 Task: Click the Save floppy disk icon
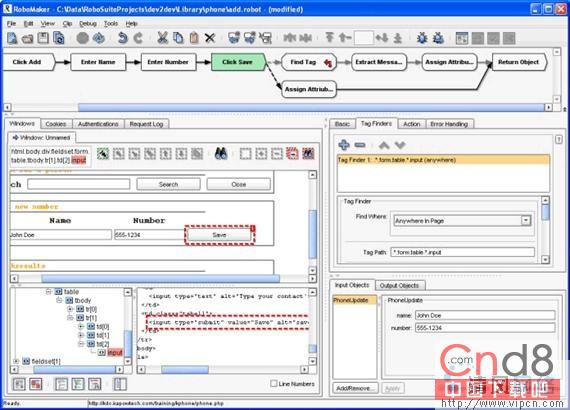[x=43, y=38]
